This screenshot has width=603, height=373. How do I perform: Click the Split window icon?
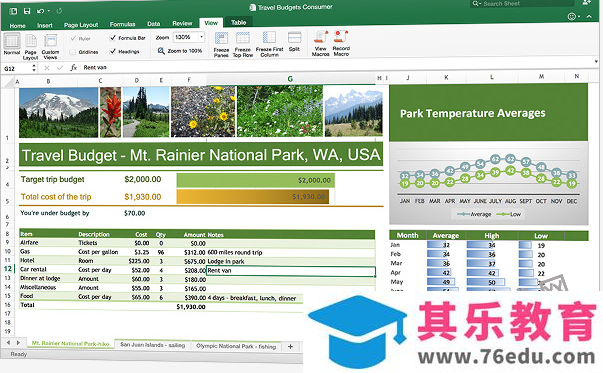(x=295, y=38)
